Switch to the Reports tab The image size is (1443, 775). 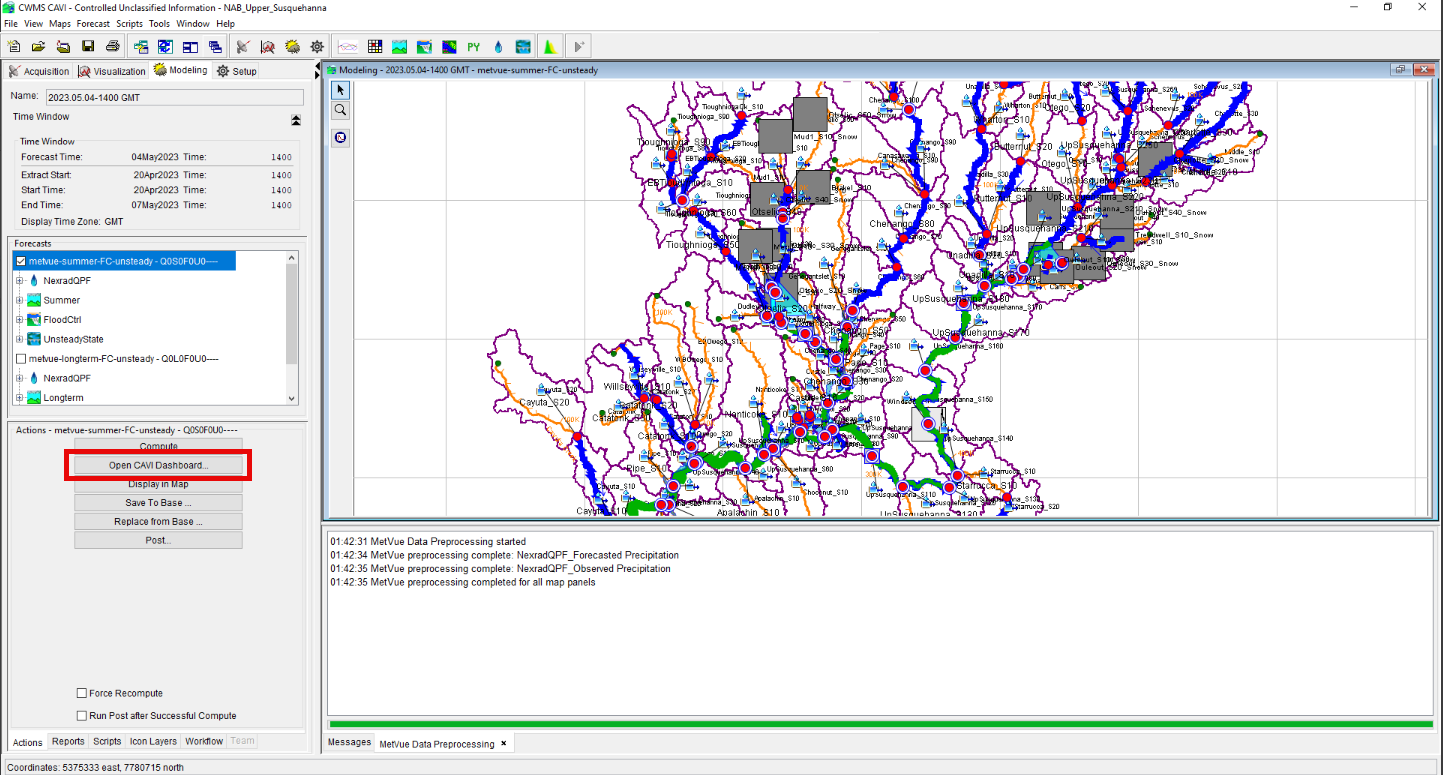68,742
